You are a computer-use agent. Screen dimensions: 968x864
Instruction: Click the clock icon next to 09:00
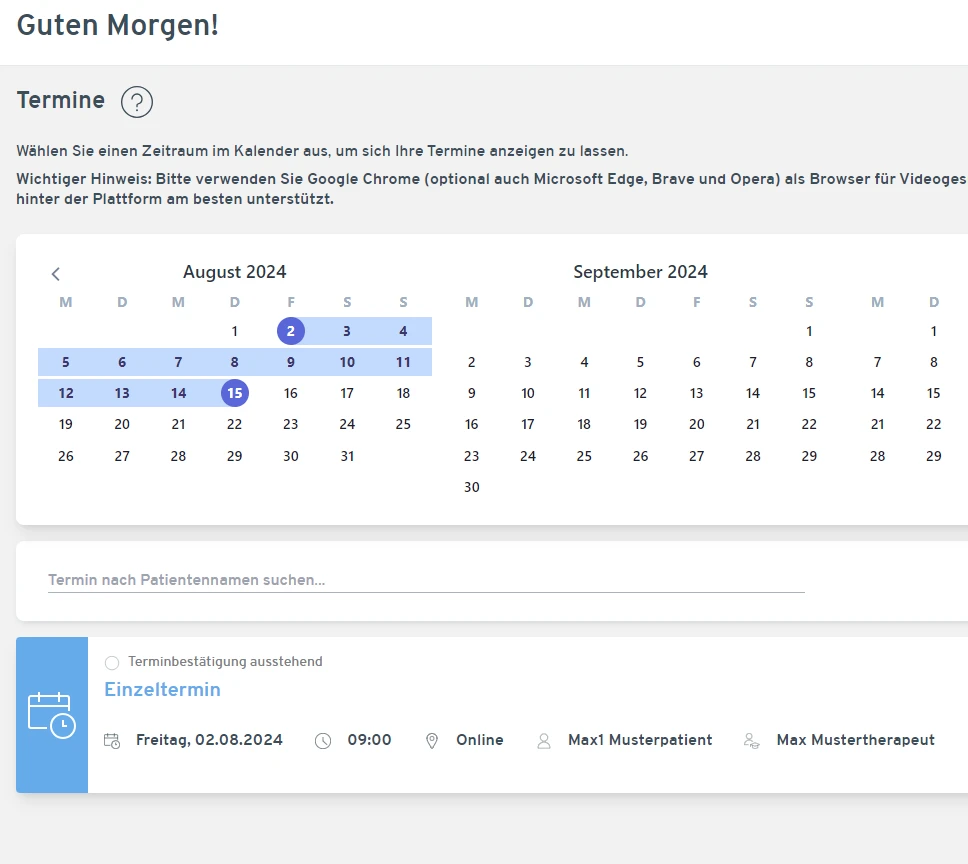323,741
